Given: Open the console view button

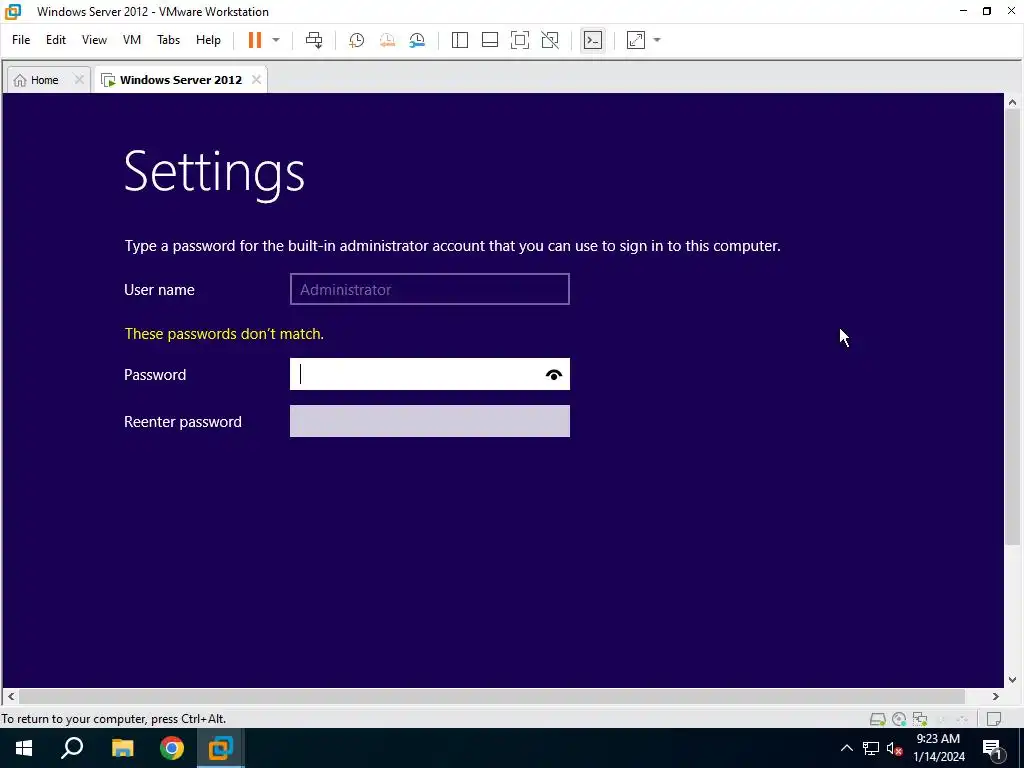Looking at the screenshot, I should point(592,40).
